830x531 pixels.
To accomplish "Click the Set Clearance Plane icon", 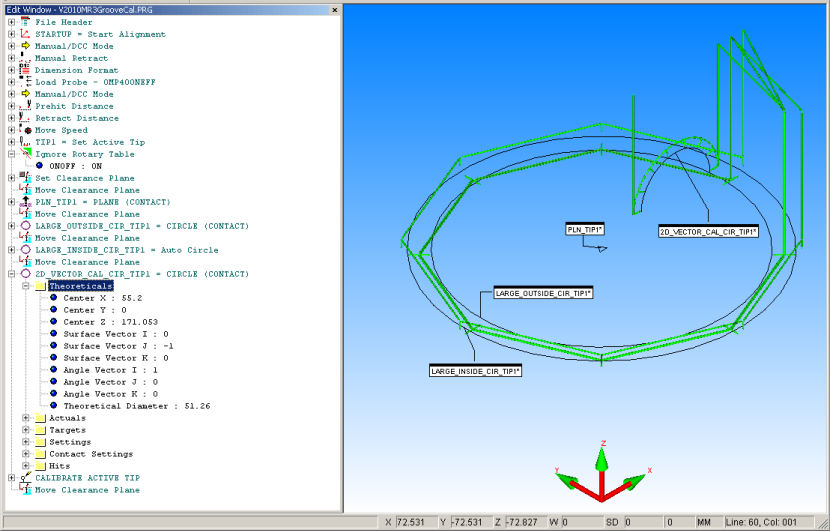I will (x=25, y=178).
